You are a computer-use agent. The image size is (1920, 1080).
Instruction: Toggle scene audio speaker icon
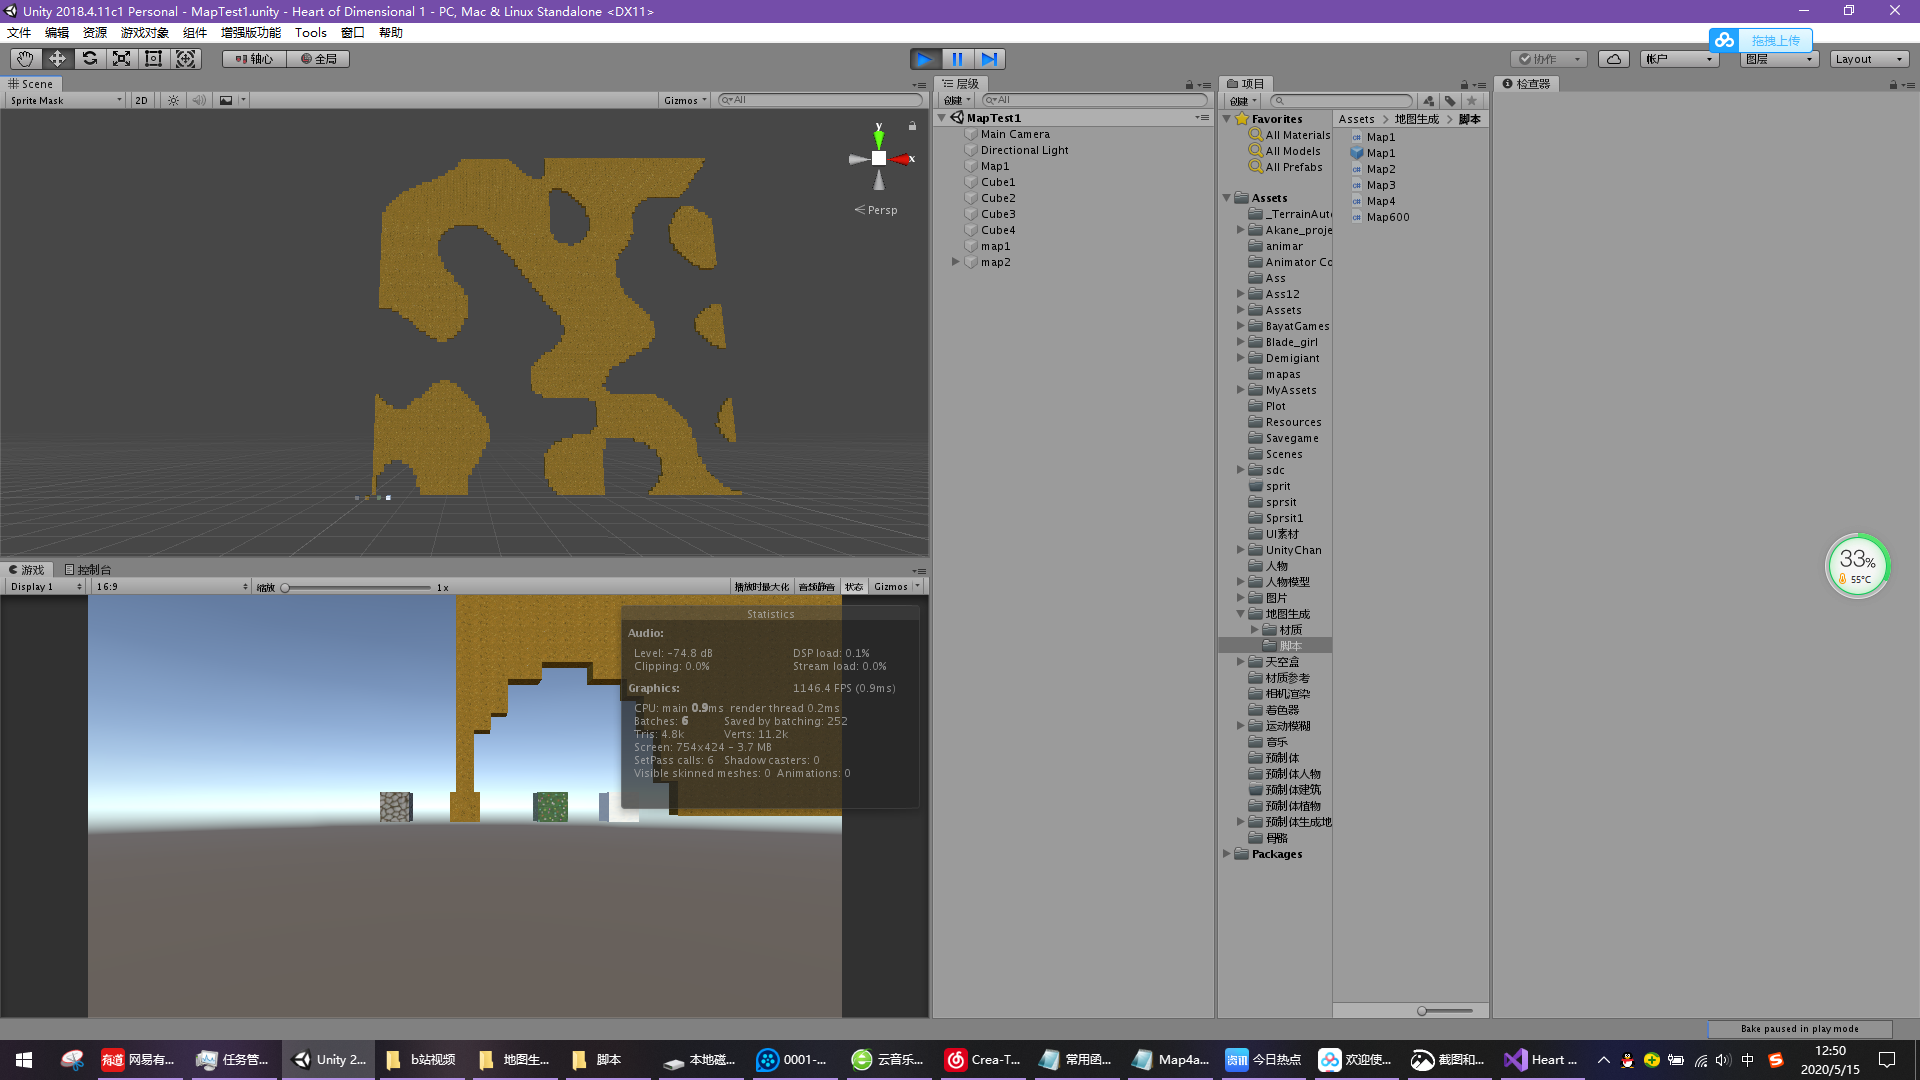199,100
